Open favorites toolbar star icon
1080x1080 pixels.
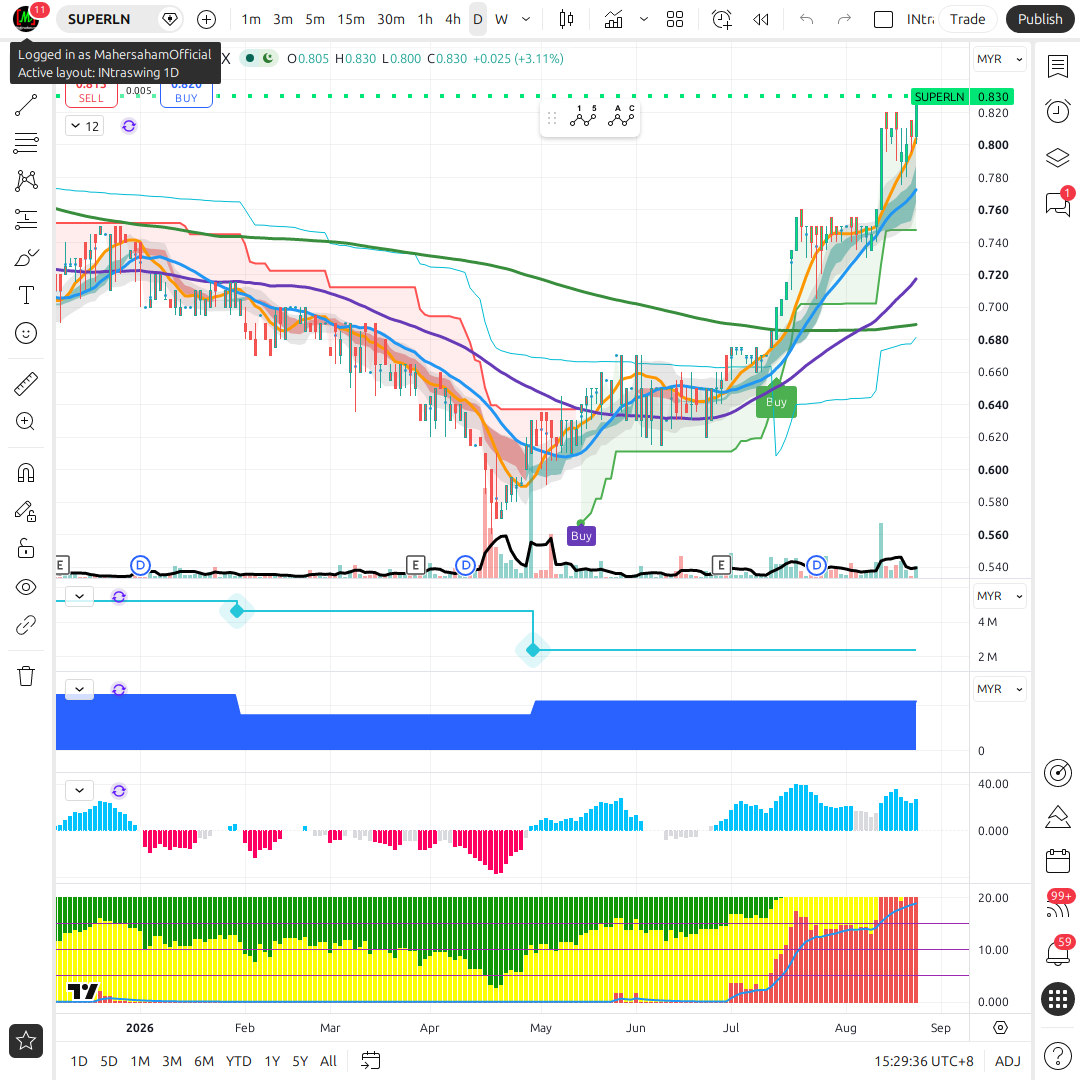click(26, 1041)
